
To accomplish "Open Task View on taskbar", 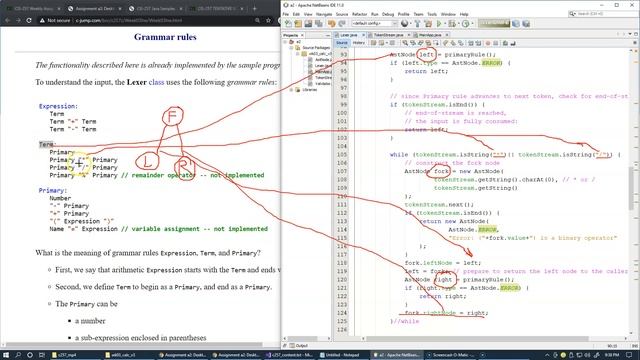I will (x=42, y=355).
